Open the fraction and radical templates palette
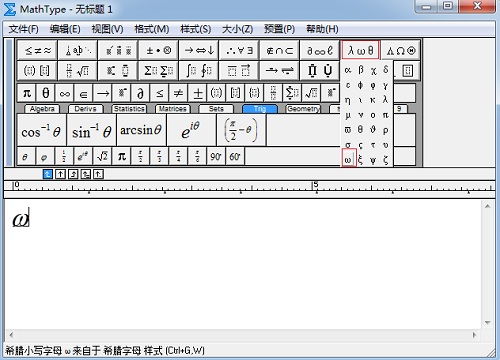Image resolution: width=500 pixels, height=360 pixels. (78, 70)
